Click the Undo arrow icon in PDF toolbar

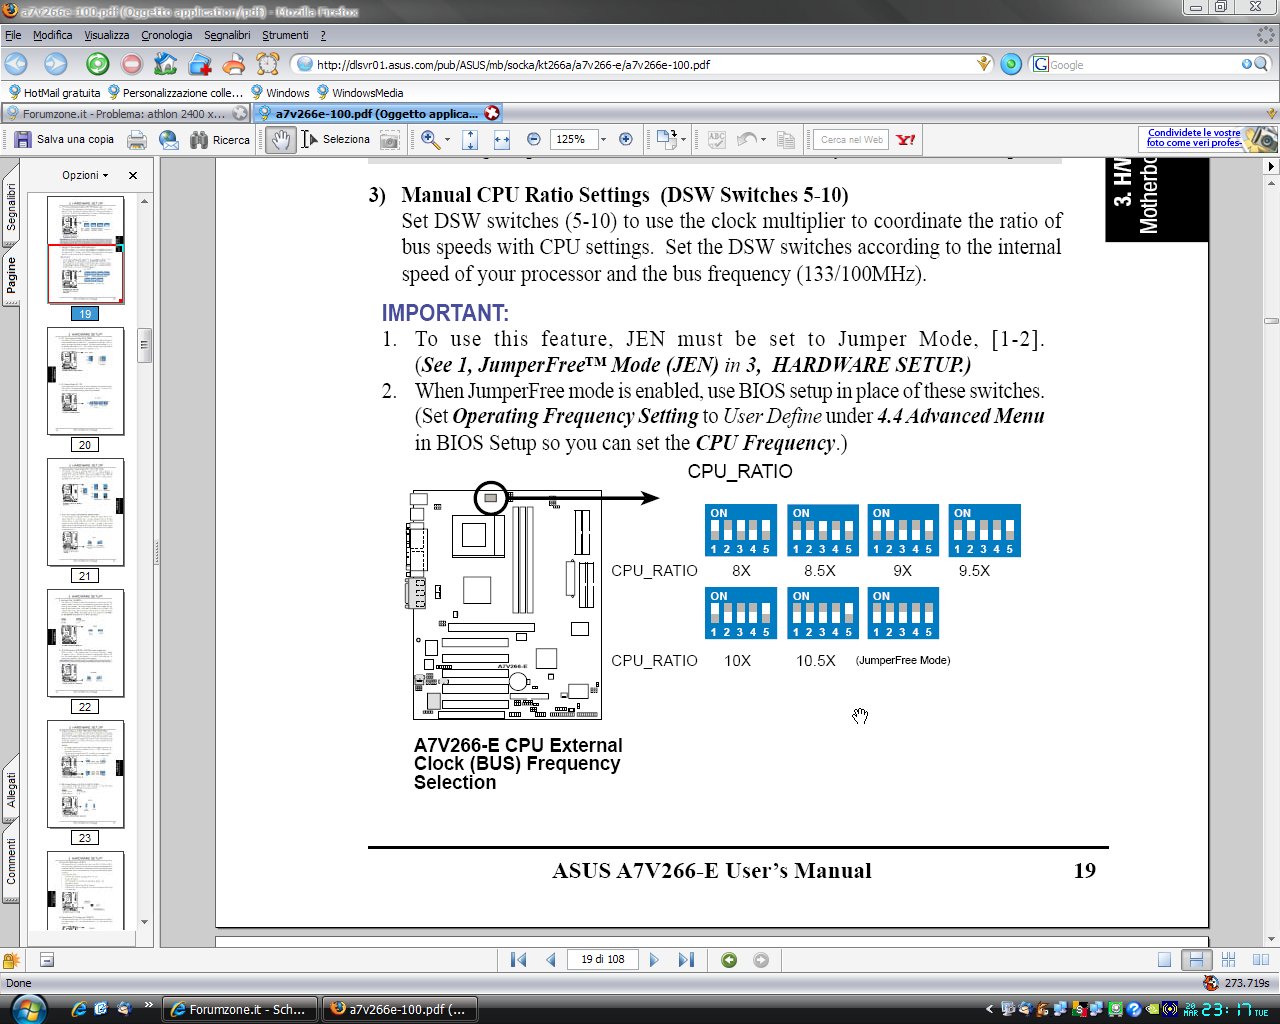(746, 140)
